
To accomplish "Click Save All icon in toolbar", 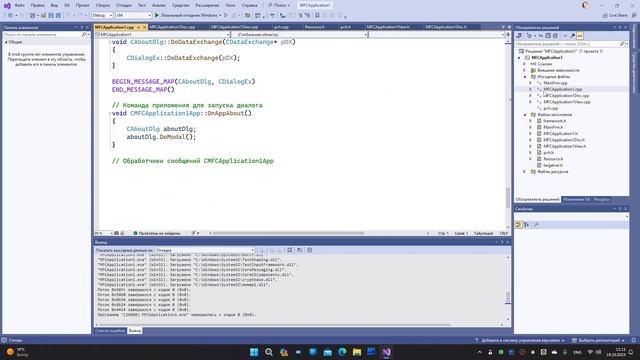I will [x=58, y=15].
